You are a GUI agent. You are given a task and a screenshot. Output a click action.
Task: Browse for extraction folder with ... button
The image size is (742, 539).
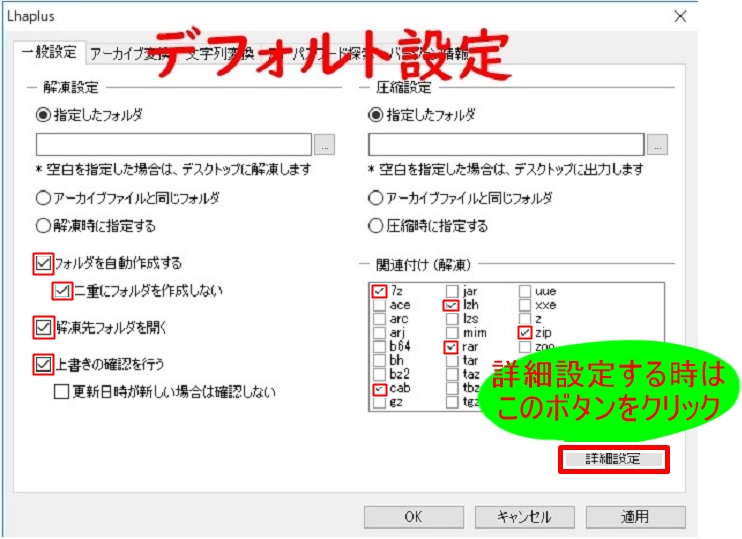325,145
